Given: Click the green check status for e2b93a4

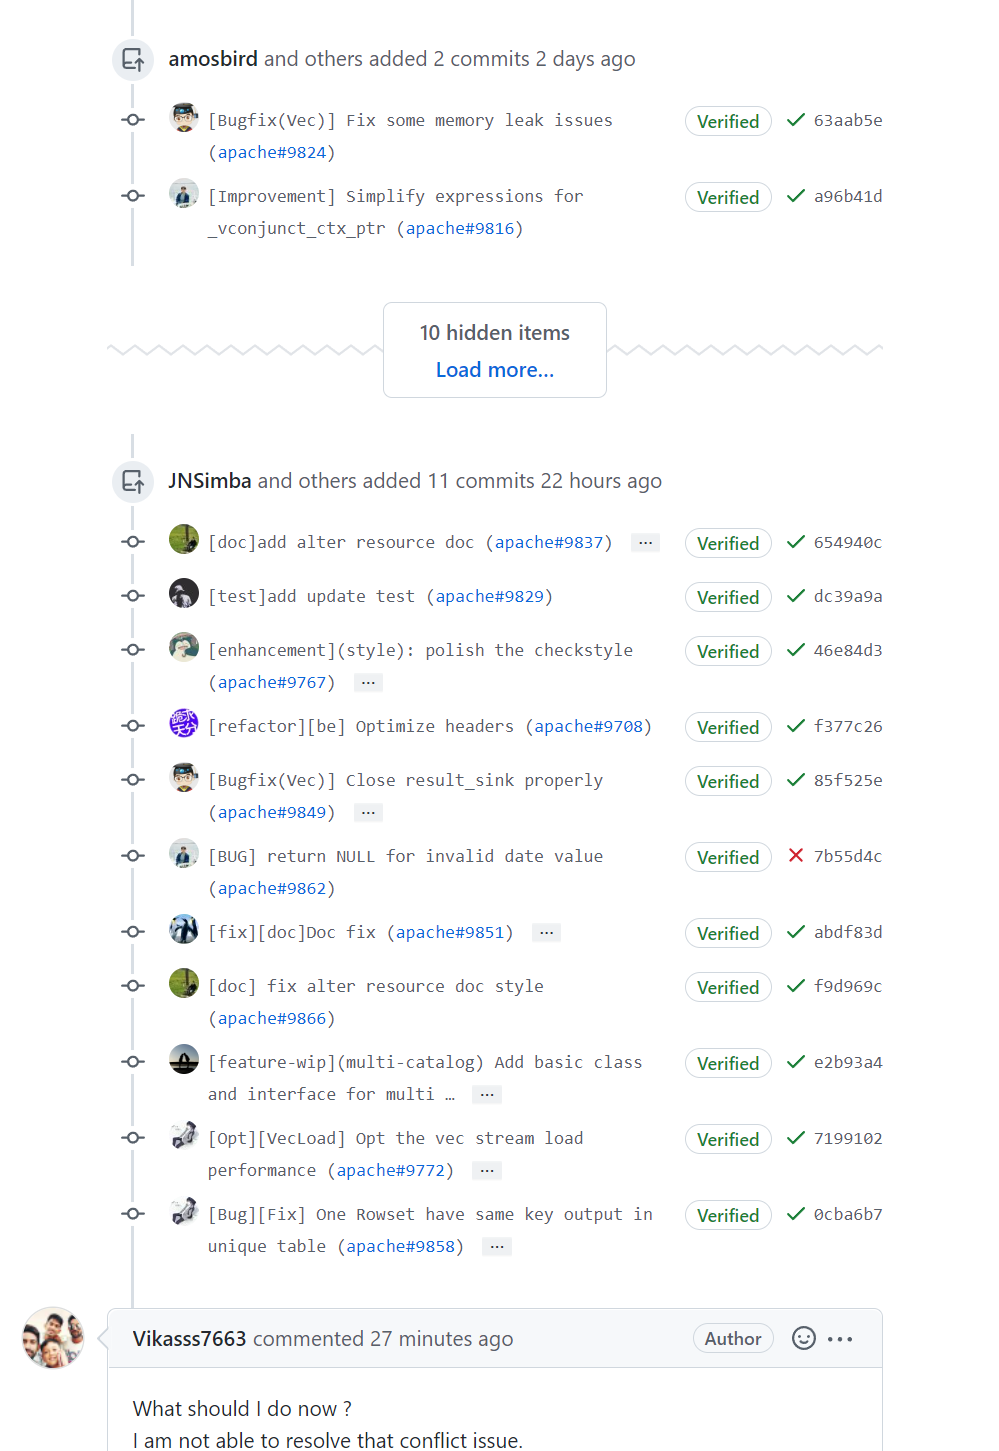Looking at the screenshot, I should click(796, 1062).
